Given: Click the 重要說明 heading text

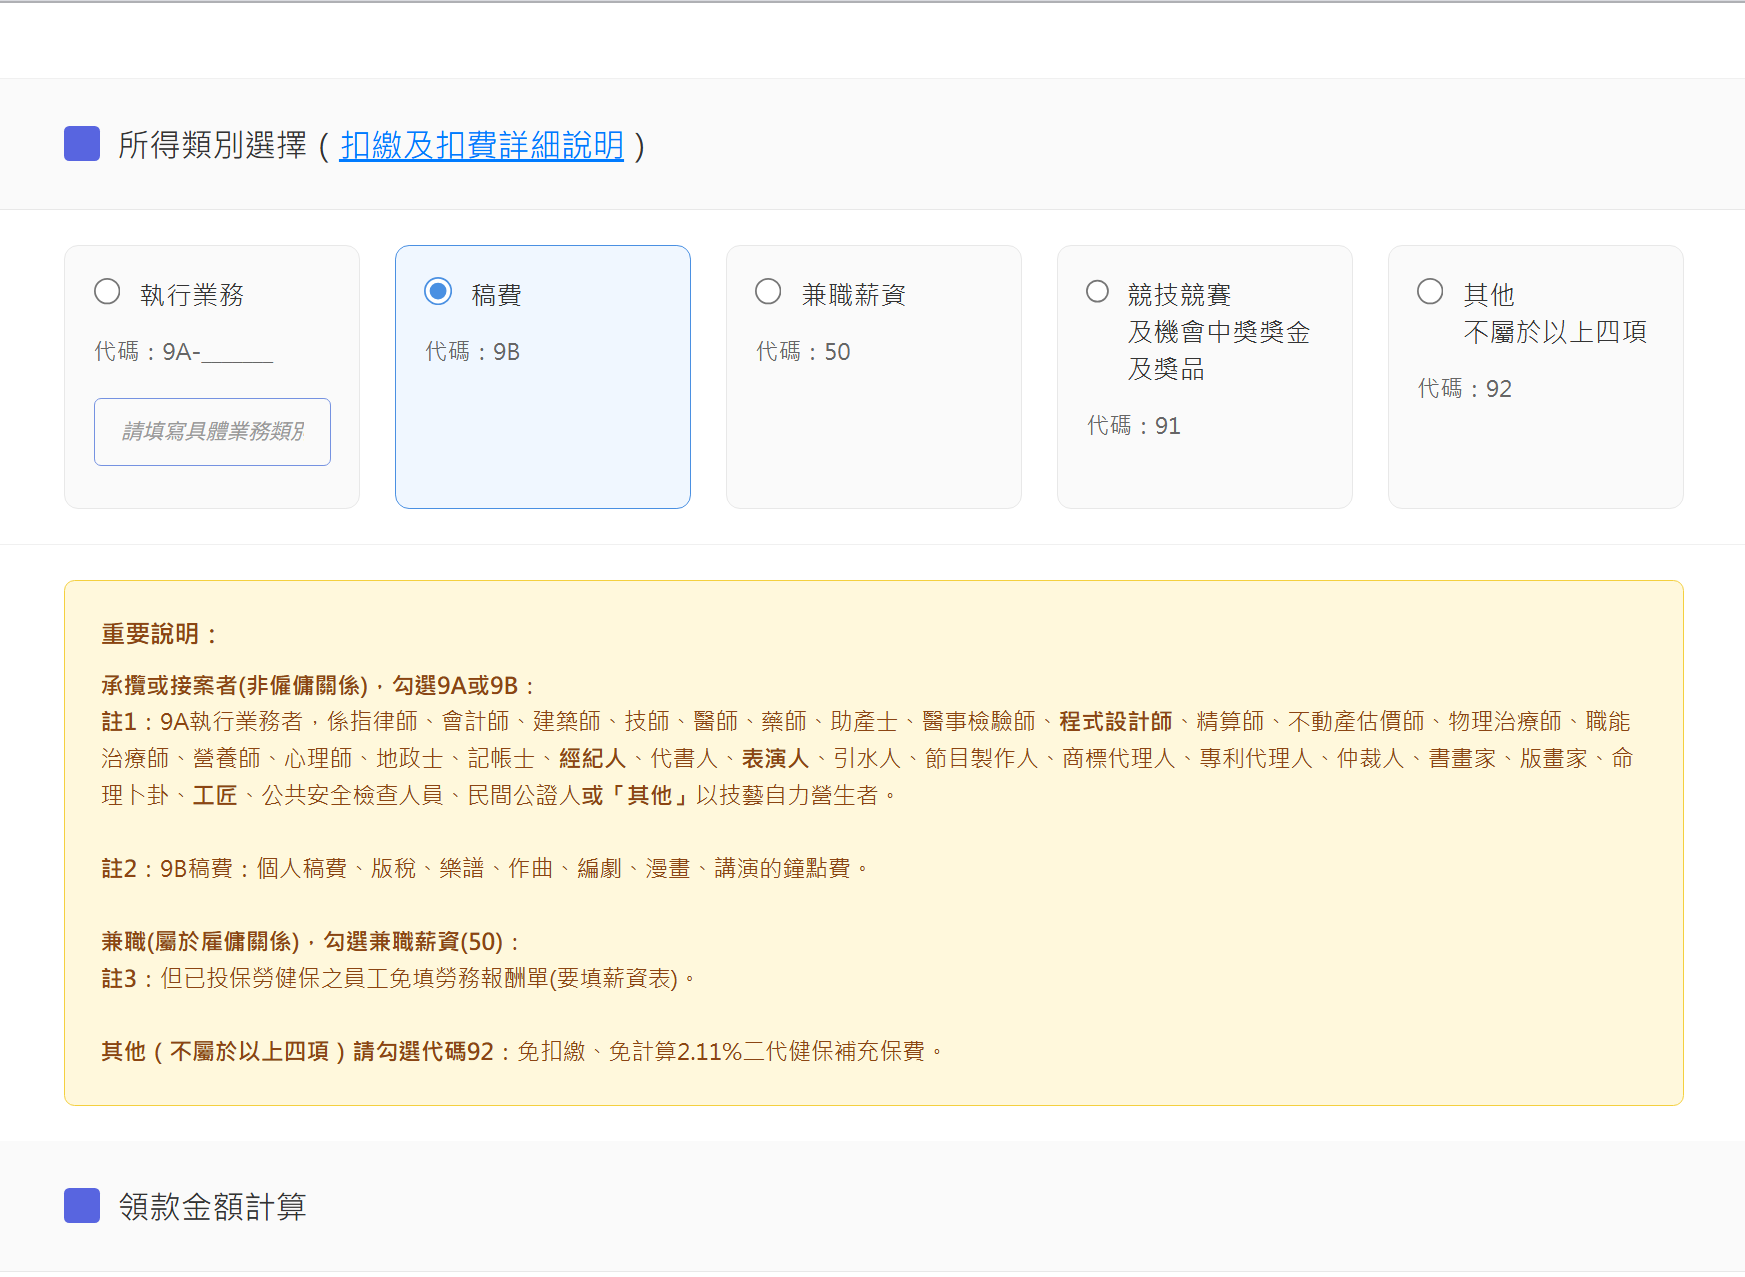Looking at the screenshot, I should 157,632.
